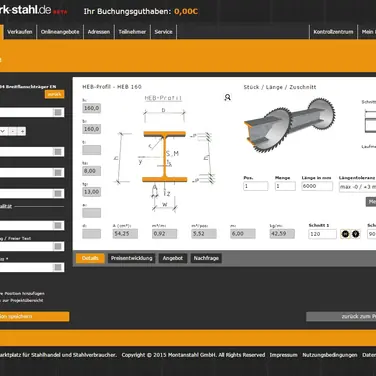376x376 pixels.
Task: Open the Adressen menu
Action: pos(99,32)
